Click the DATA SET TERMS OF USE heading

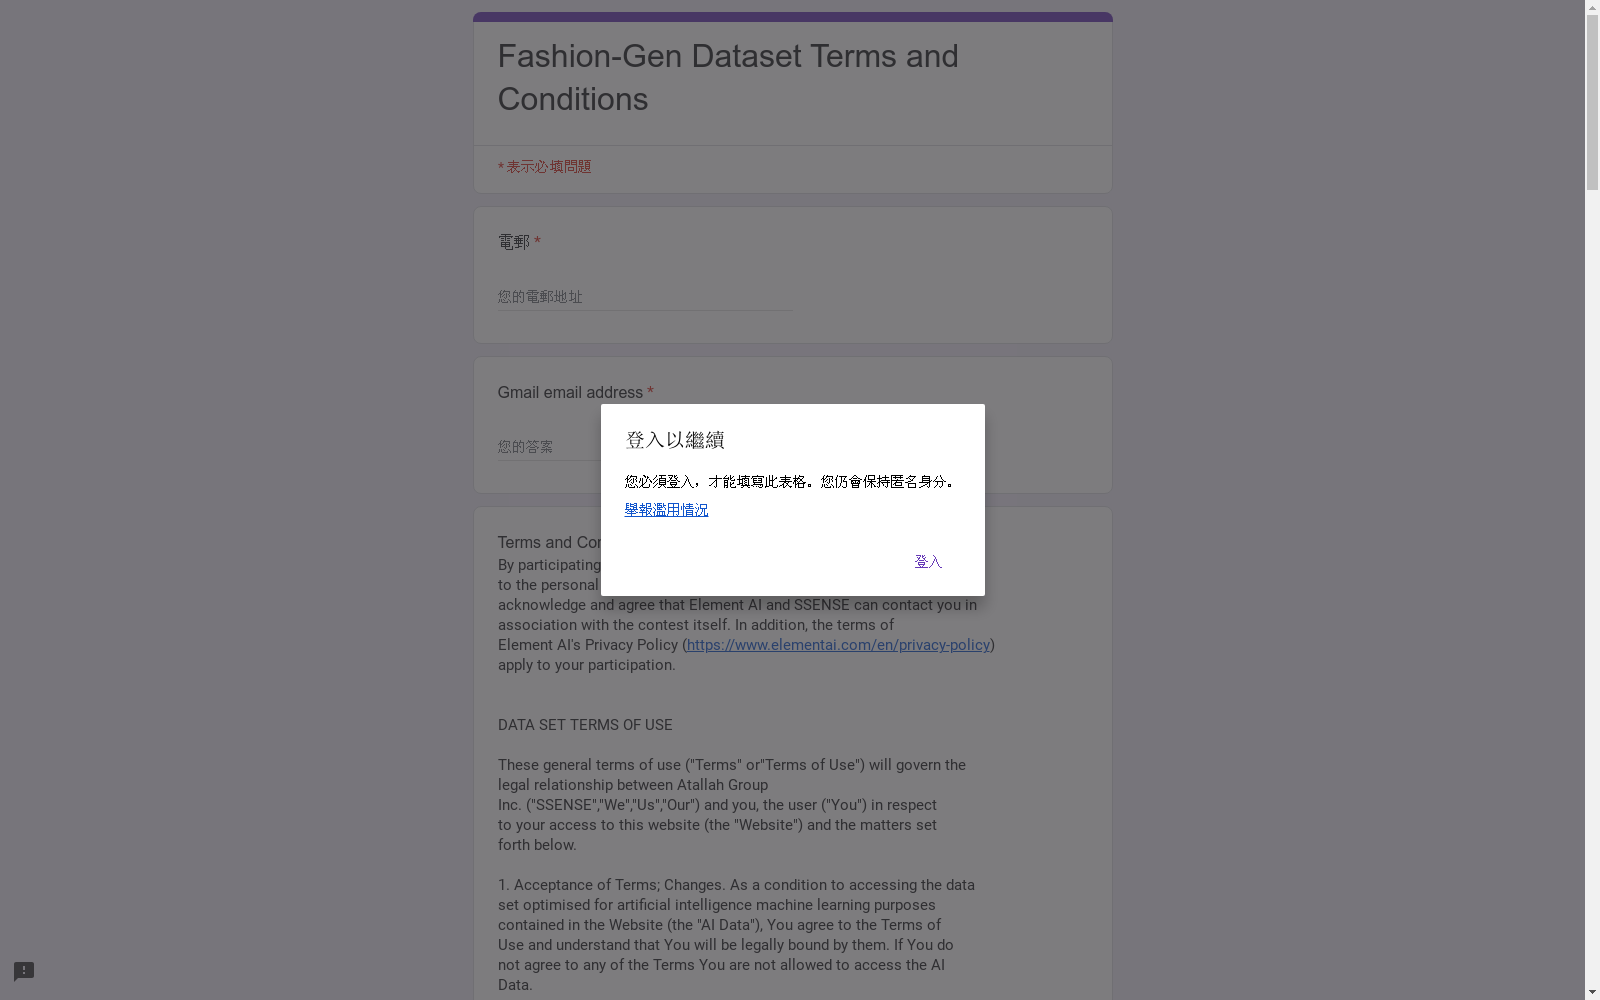pos(585,725)
